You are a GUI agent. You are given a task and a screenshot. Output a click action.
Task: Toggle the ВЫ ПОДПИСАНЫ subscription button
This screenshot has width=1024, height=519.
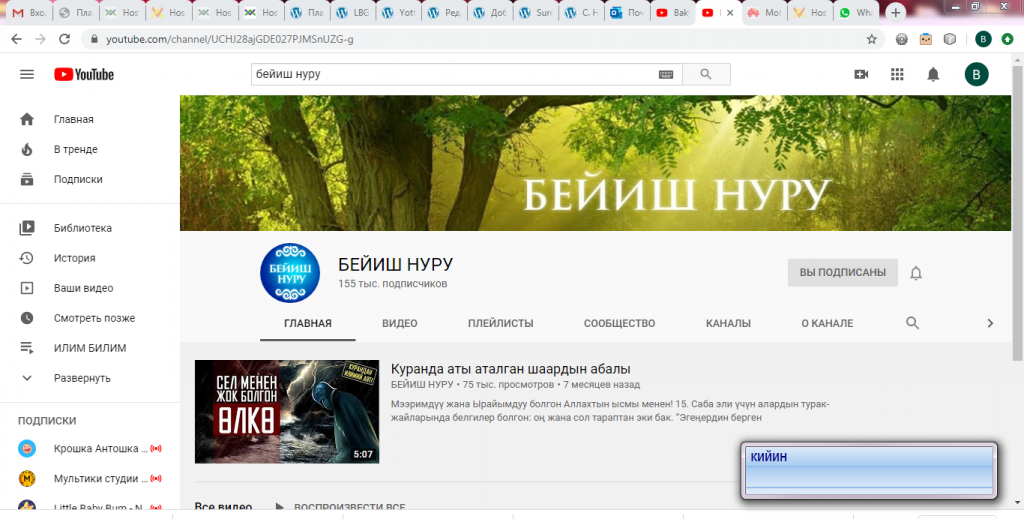point(842,272)
